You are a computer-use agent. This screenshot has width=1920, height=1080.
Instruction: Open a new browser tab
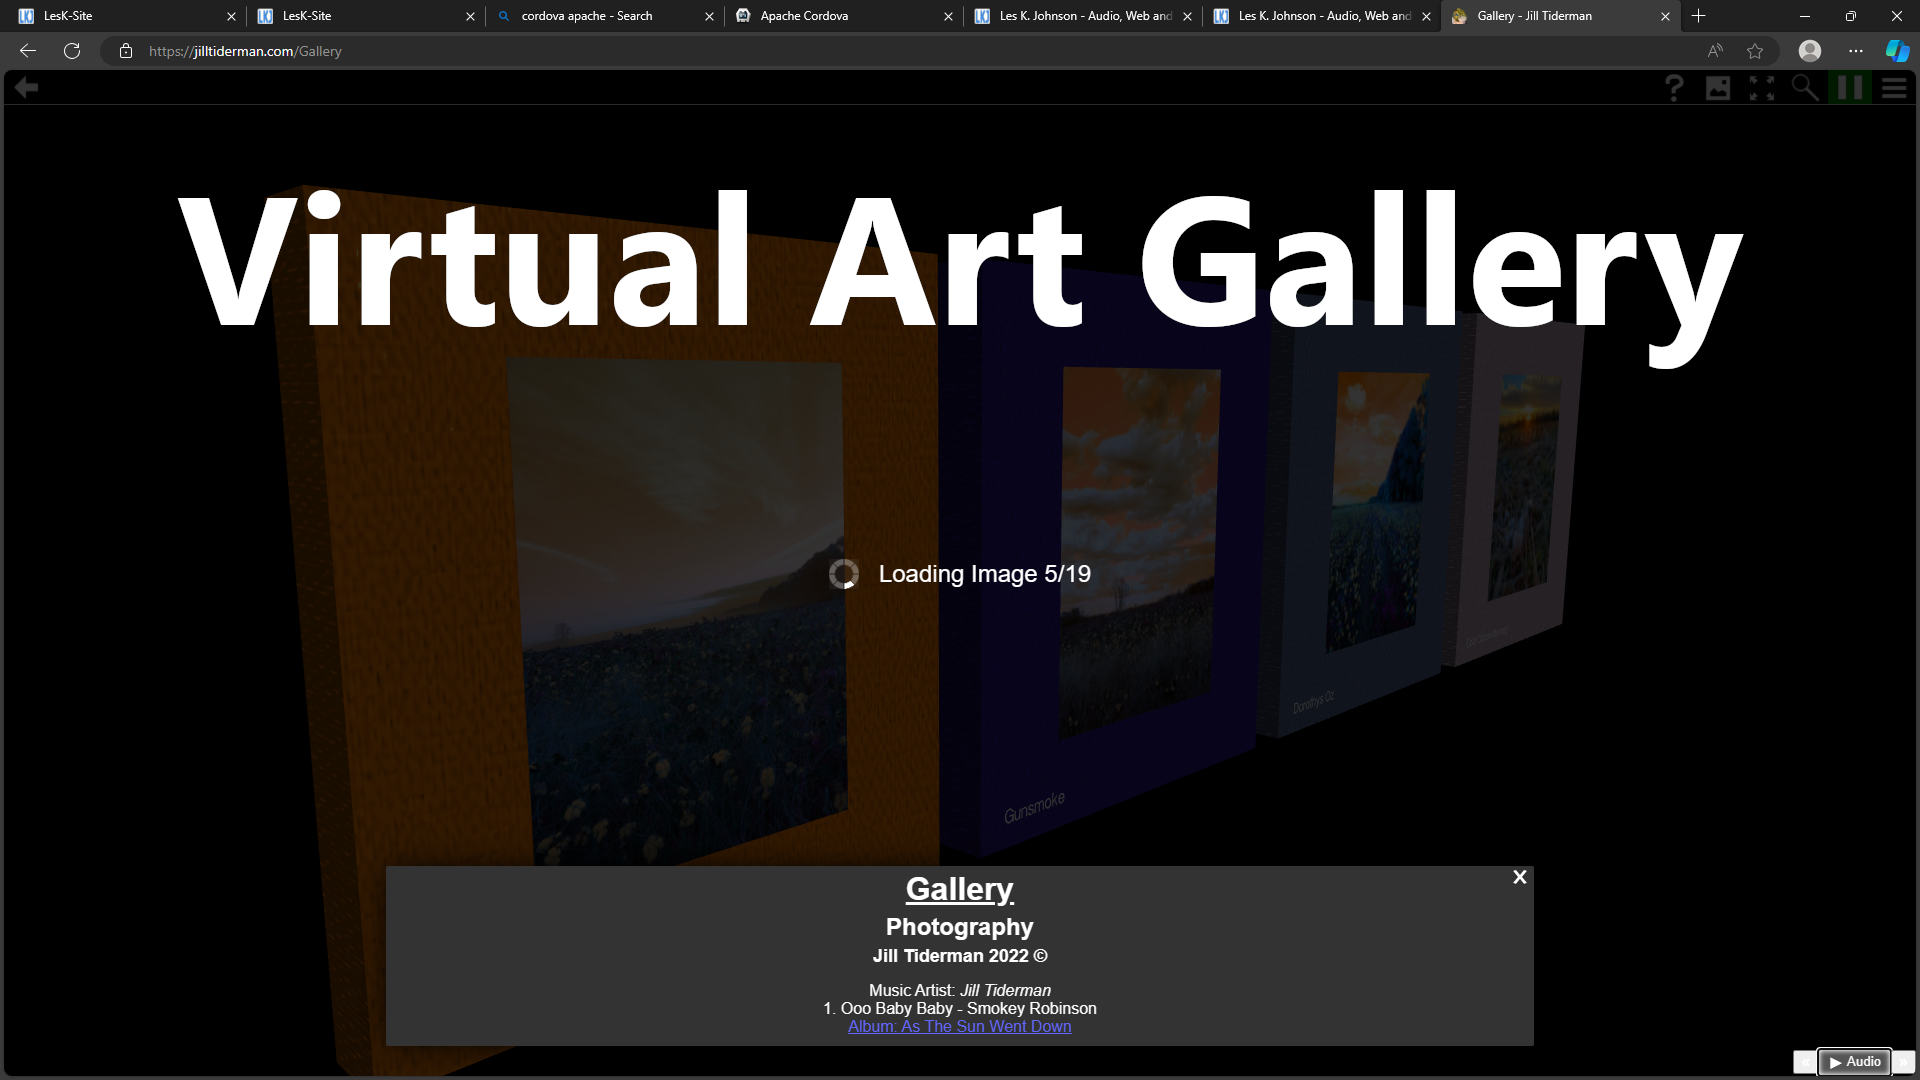pyautogui.click(x=1698, y=16)
